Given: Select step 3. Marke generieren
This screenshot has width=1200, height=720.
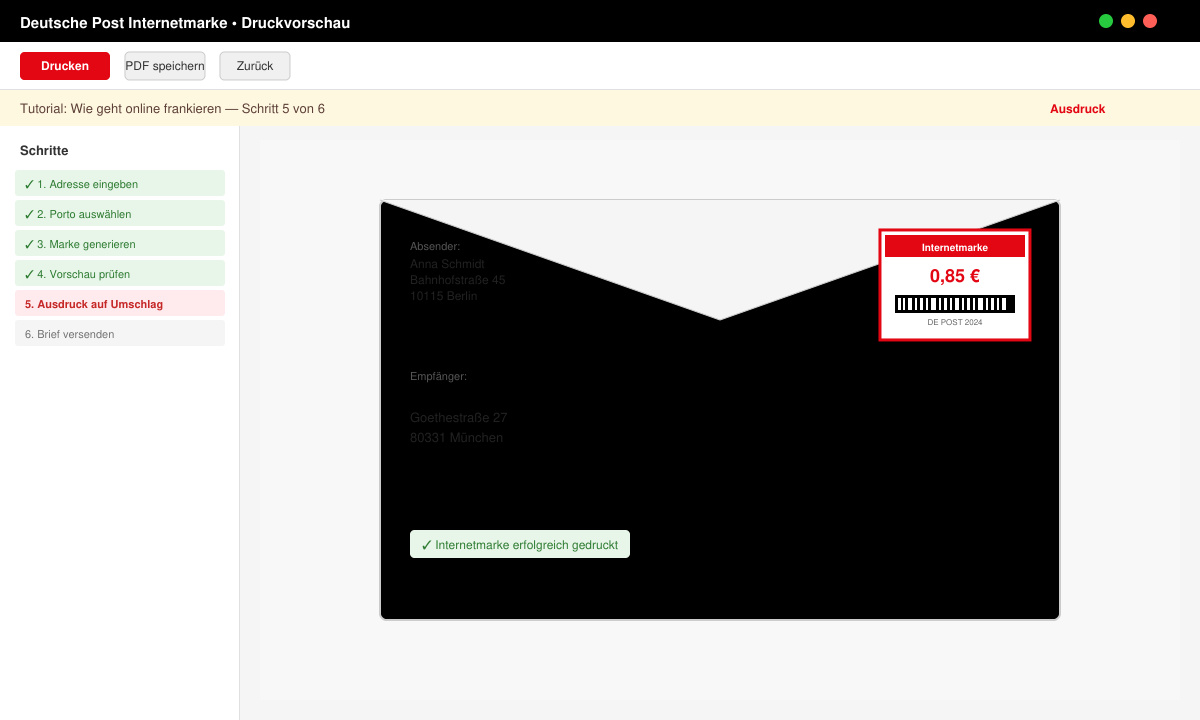Looking at the screenshot, I should click(x=120, y=244).
